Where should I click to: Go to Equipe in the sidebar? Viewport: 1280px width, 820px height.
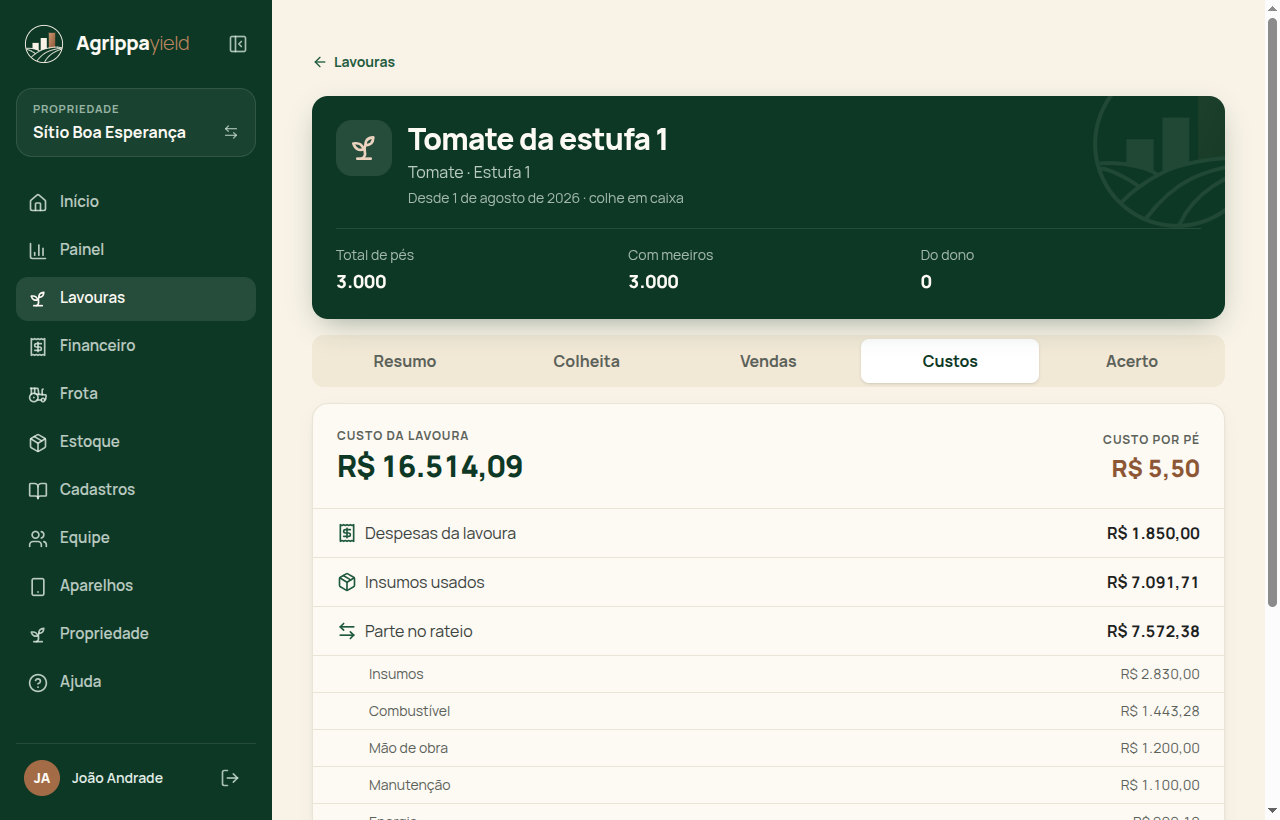click(x=136, y=538)
